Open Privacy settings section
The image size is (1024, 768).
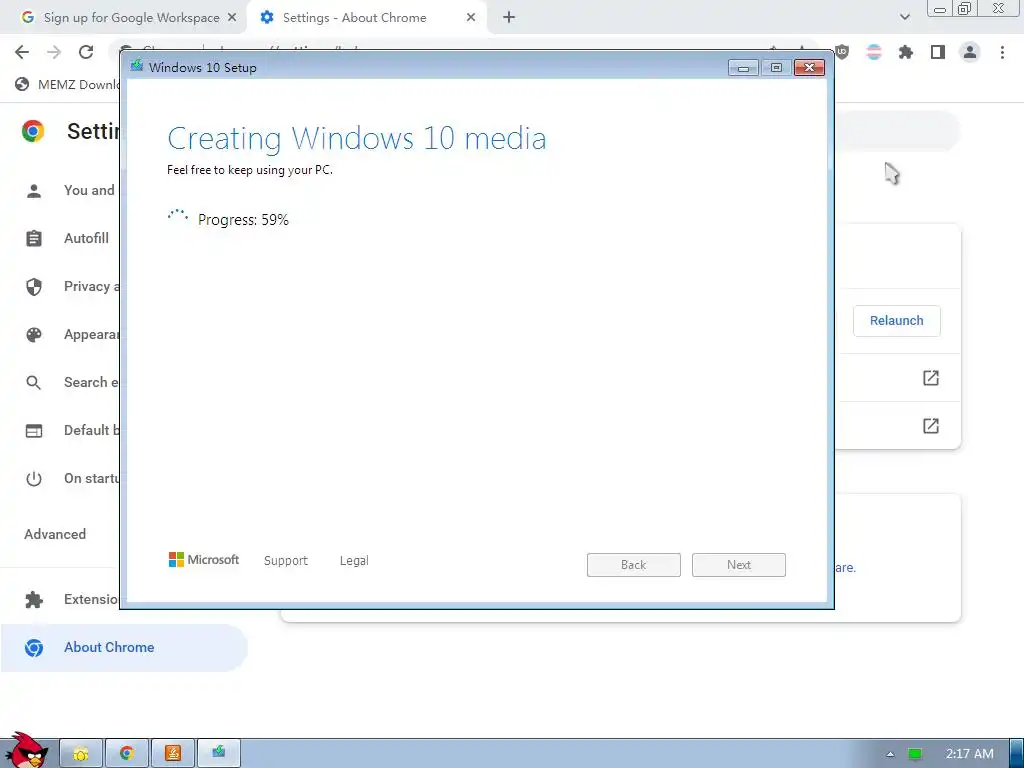tap(72, 286)
